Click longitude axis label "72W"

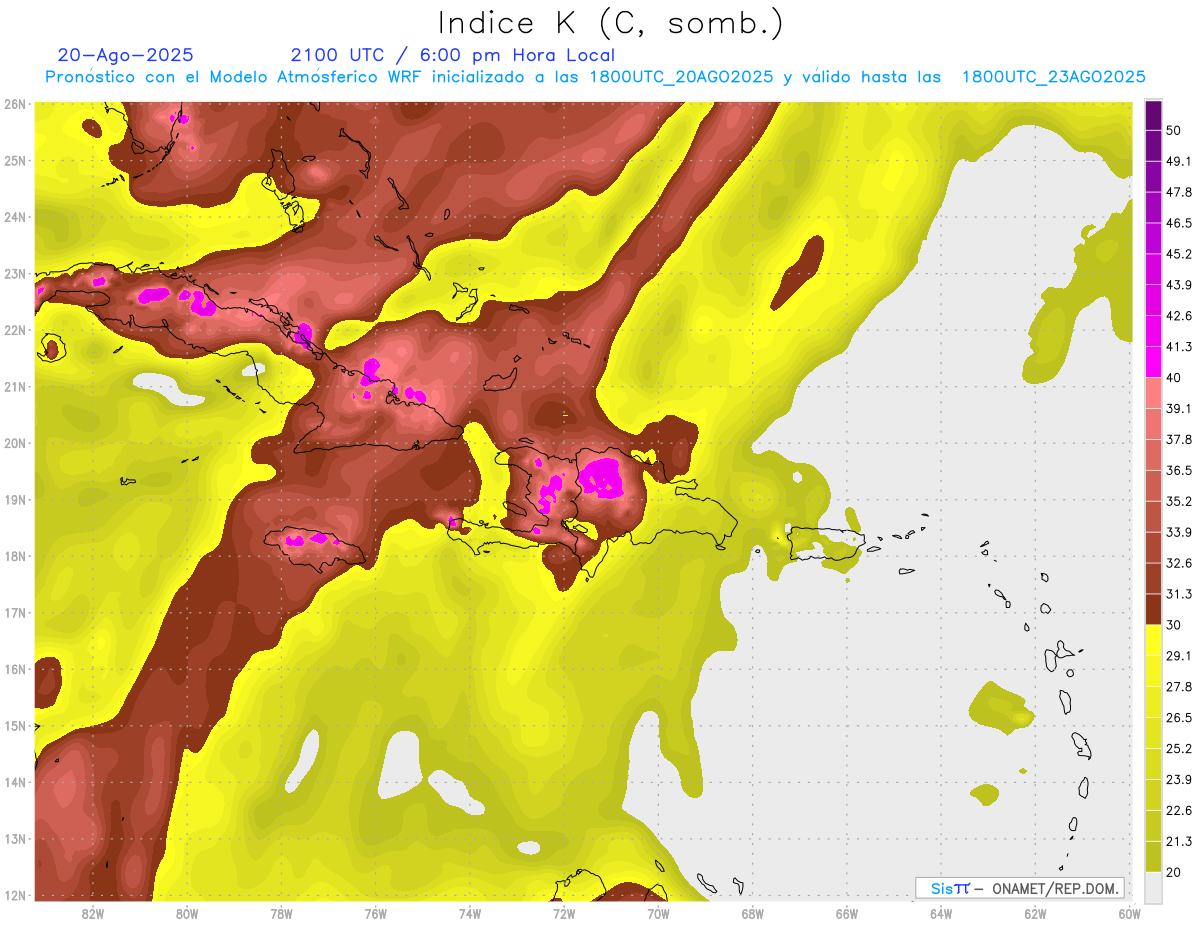[x=564, y=913]
